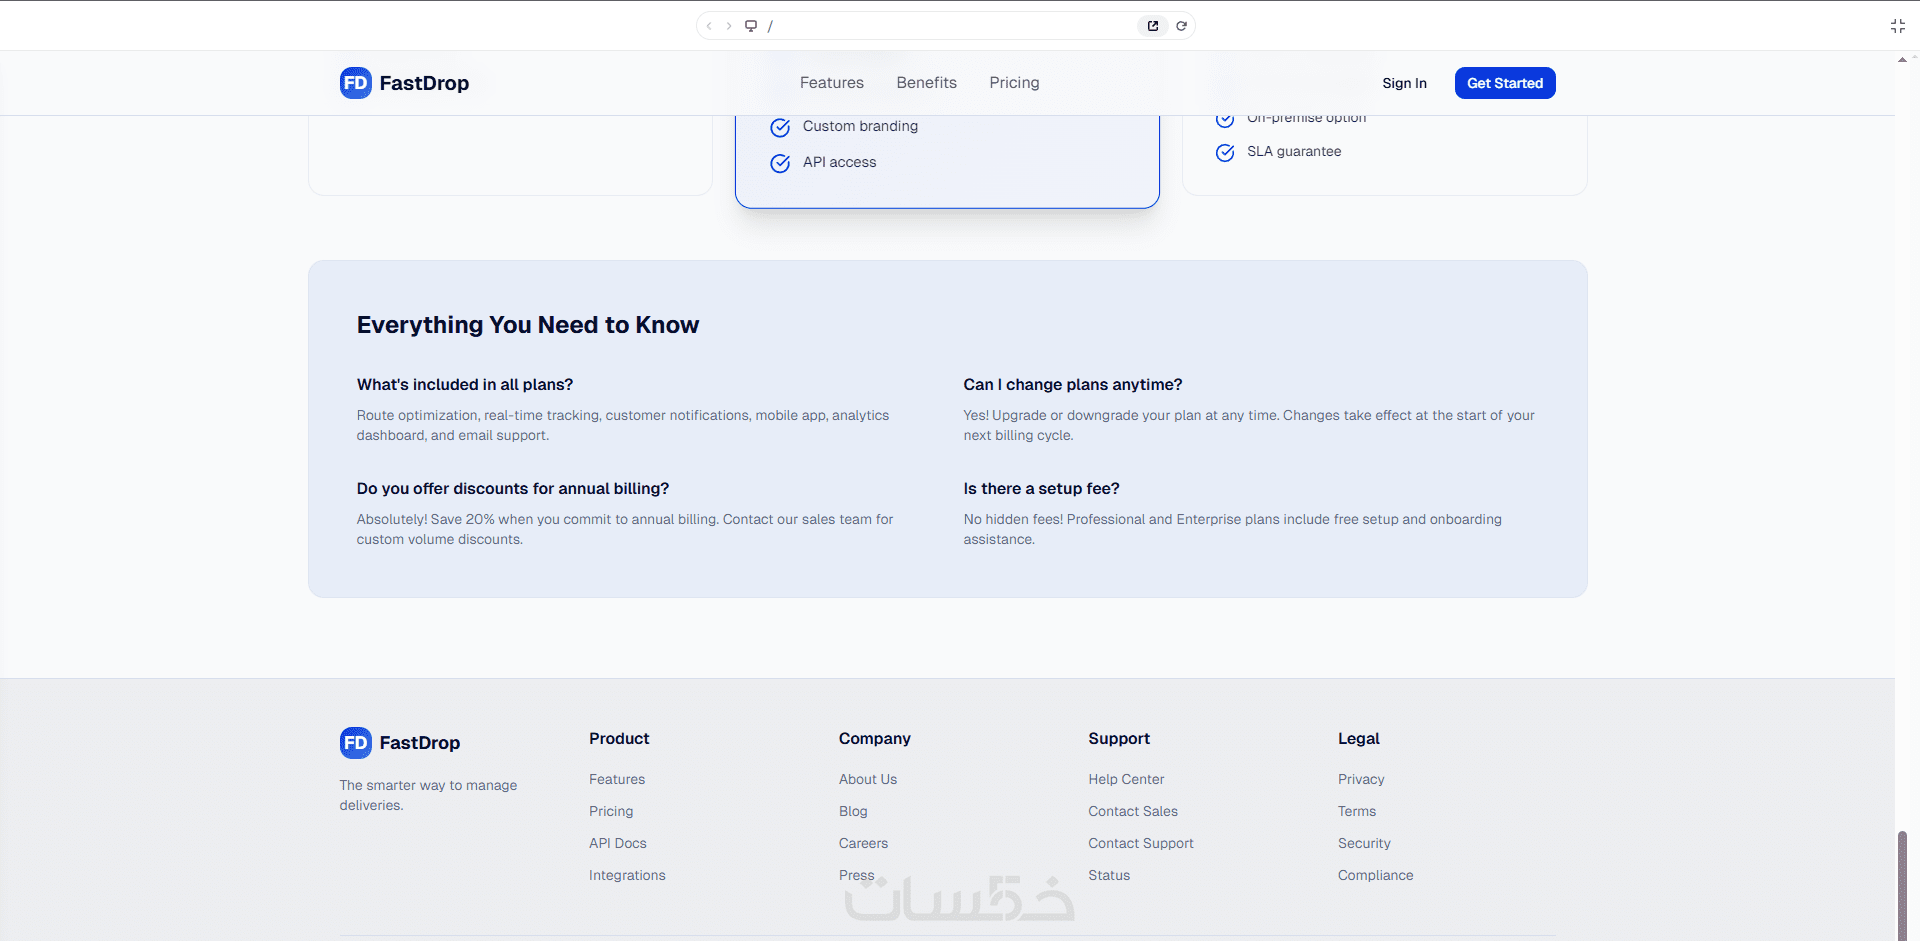Click "Do you offer discounts for annual billing?"
This screenshot has width=1920, height=941.
513,489
